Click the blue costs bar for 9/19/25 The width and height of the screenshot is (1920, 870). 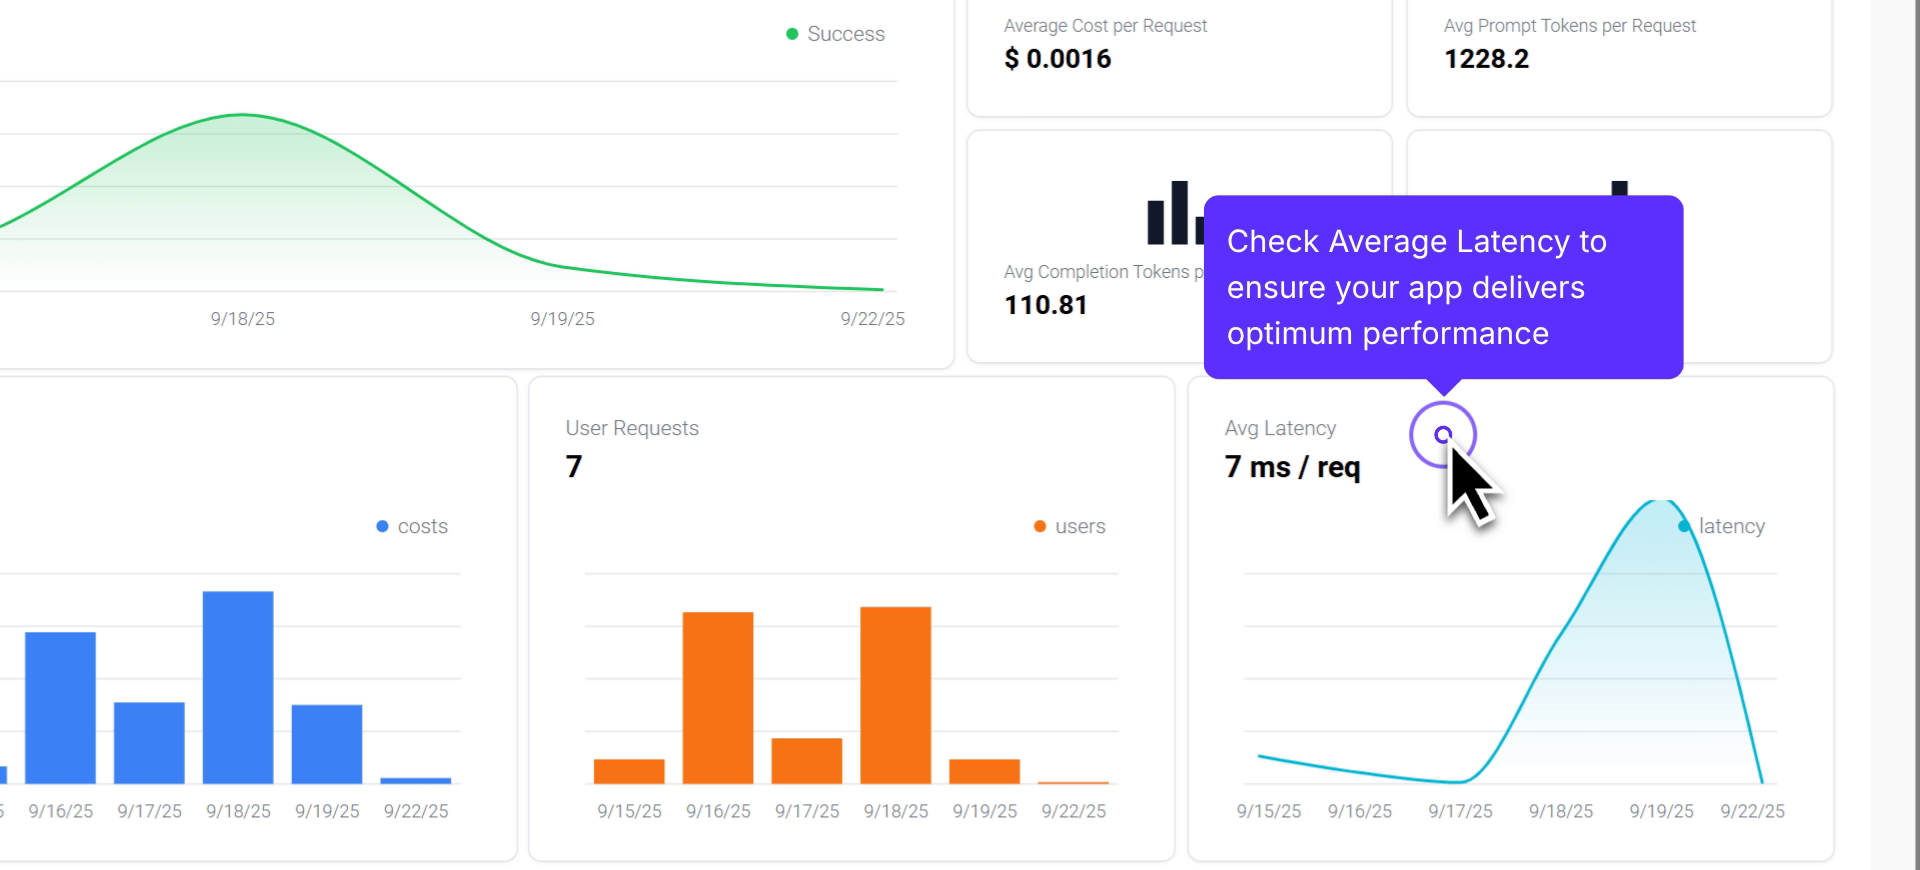click(327, 744)
